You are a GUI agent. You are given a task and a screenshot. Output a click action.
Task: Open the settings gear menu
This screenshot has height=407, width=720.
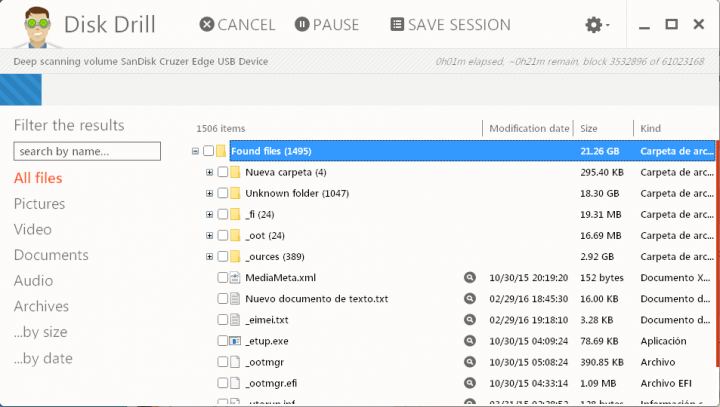point(596,24)
